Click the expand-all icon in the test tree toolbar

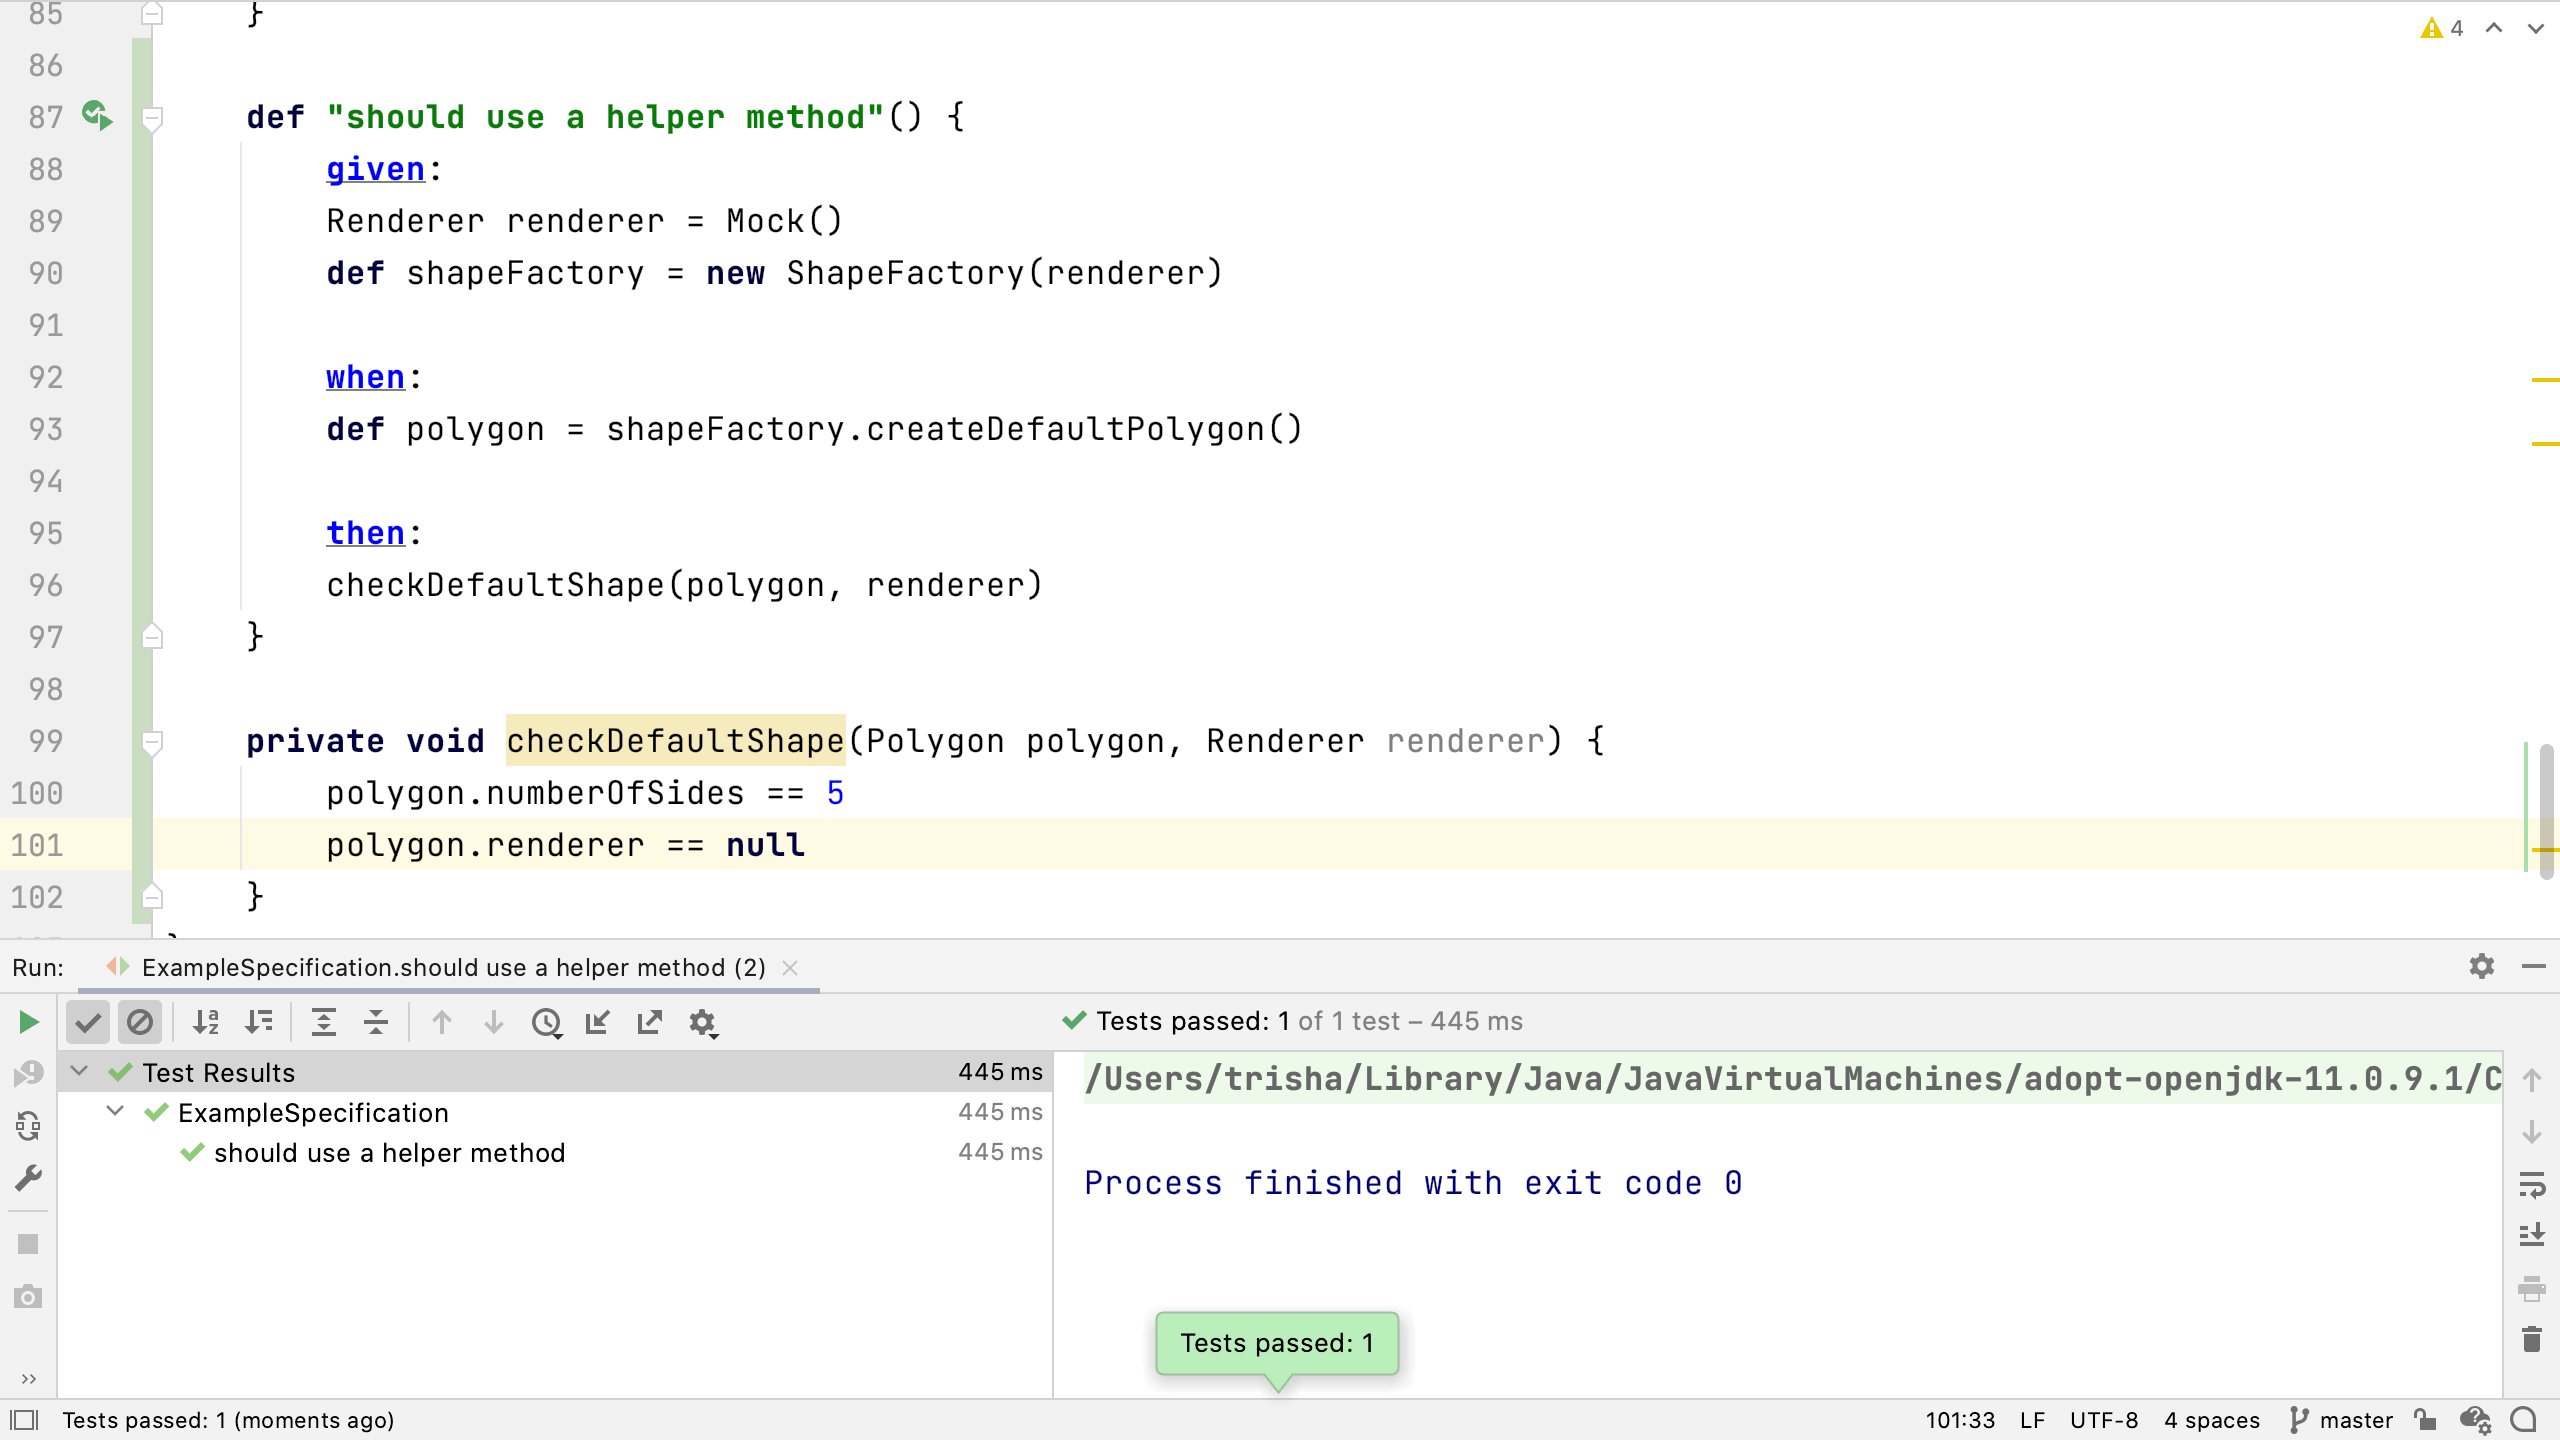coord(325,1022)
